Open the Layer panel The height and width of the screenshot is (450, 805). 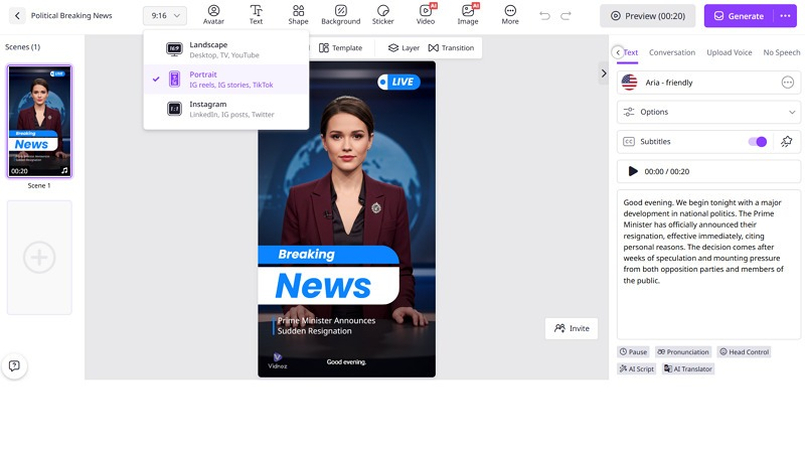(404, 48)
